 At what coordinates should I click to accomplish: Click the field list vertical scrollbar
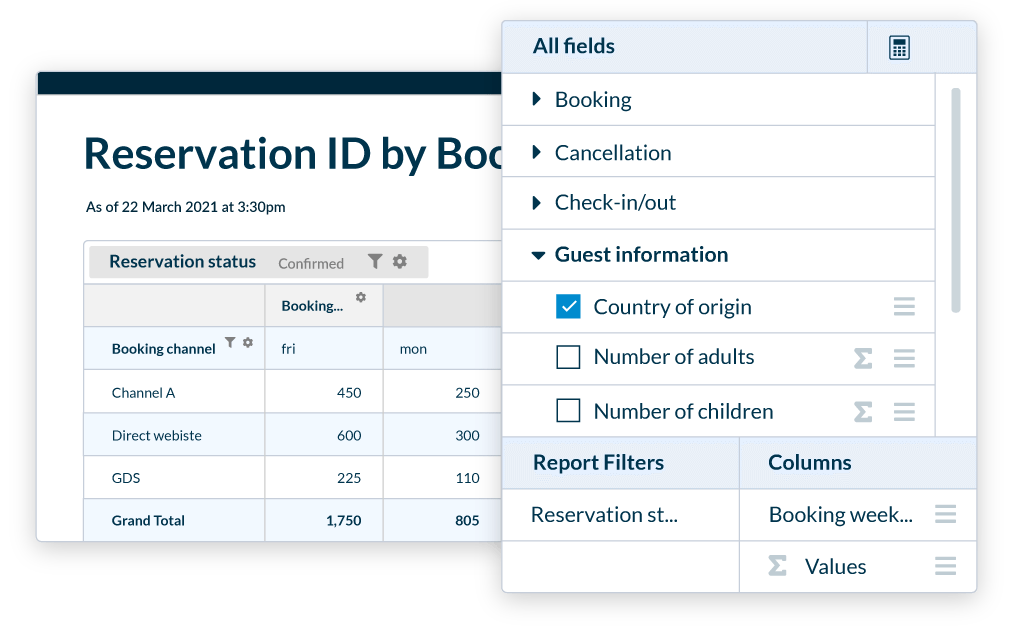[x=956, y=200]
